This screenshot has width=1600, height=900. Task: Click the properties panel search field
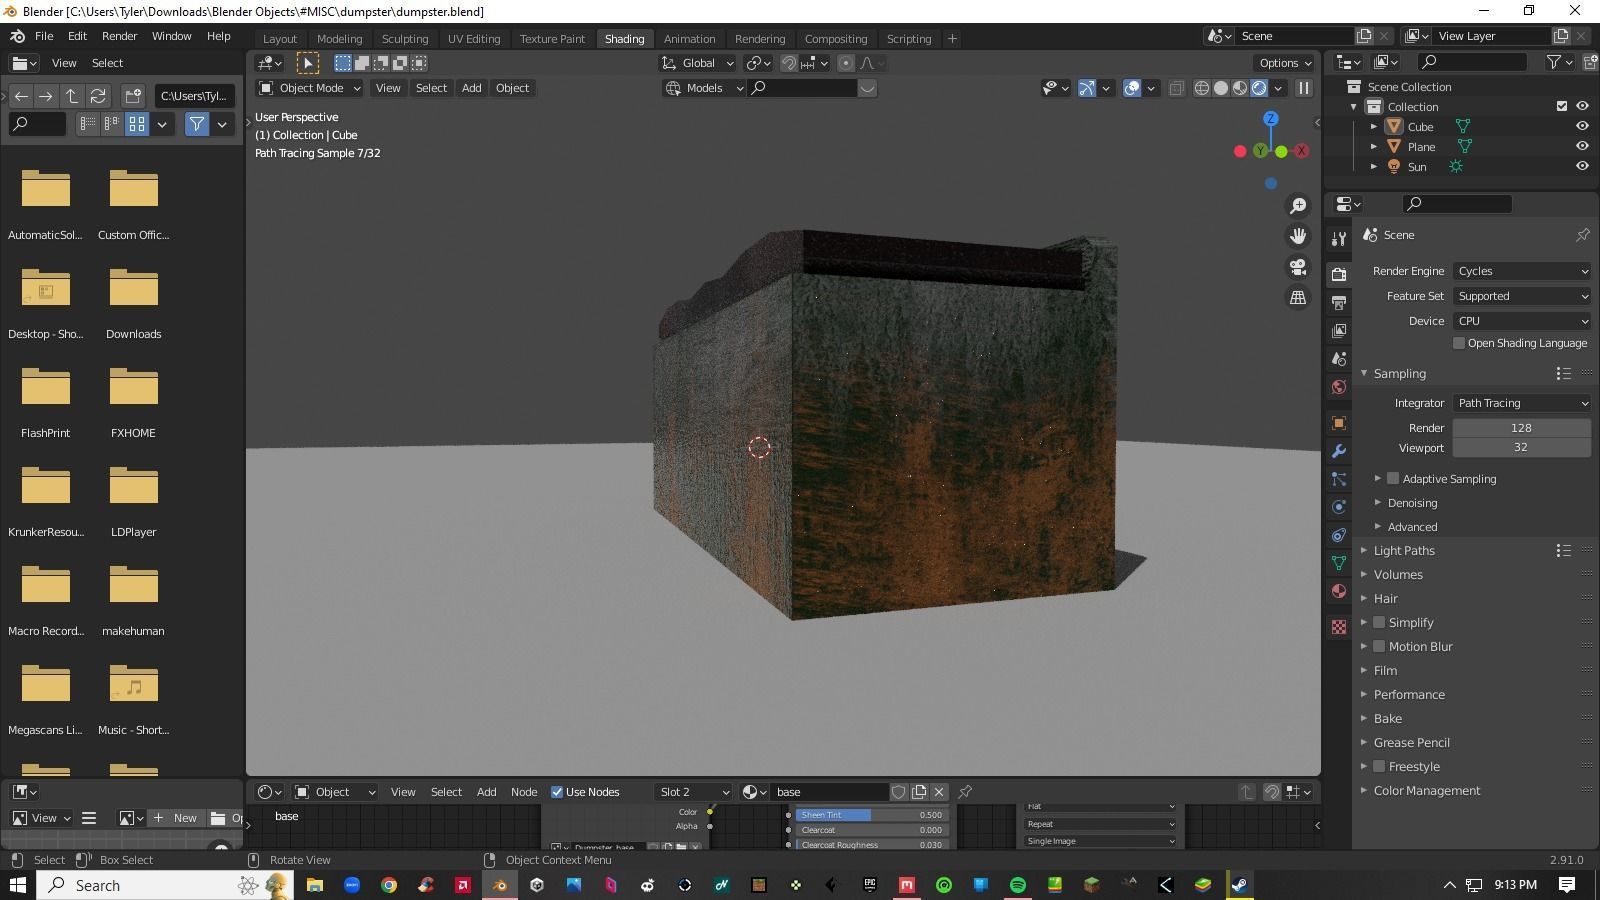click(1457, 204)
